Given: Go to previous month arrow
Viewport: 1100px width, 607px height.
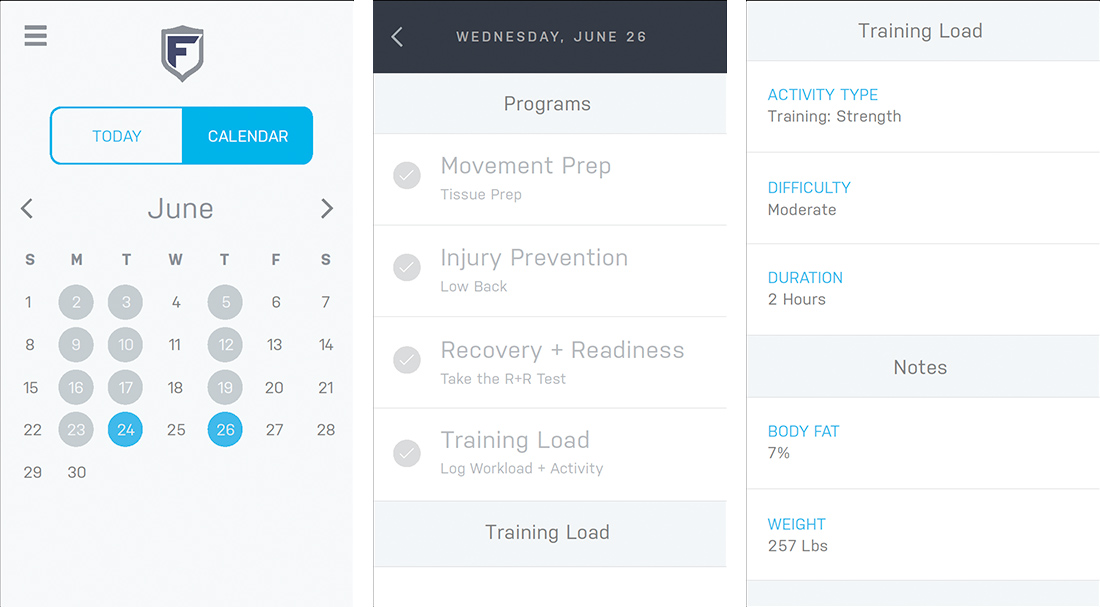Looking at the screenshot, I should click(27, 209).
